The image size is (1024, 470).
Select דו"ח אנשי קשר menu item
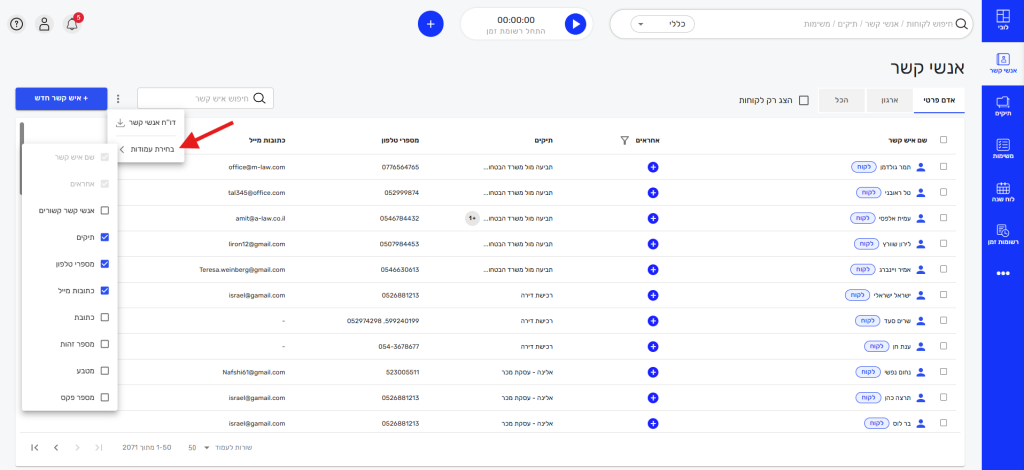[x=146, y=123]
